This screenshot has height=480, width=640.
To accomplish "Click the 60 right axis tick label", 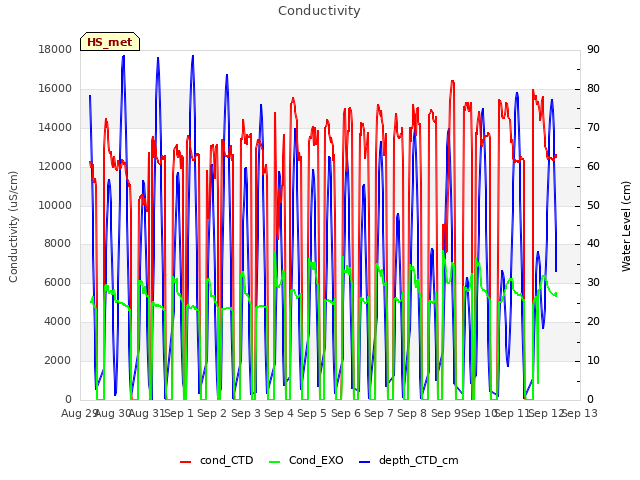I will tap(593, 167).
